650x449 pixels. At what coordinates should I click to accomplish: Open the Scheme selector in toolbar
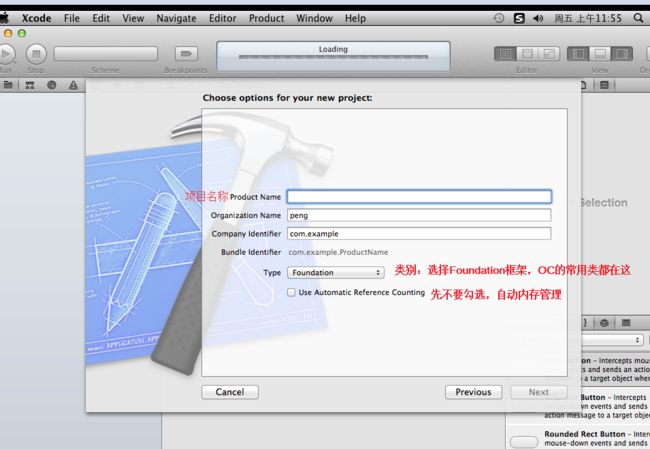106,54
